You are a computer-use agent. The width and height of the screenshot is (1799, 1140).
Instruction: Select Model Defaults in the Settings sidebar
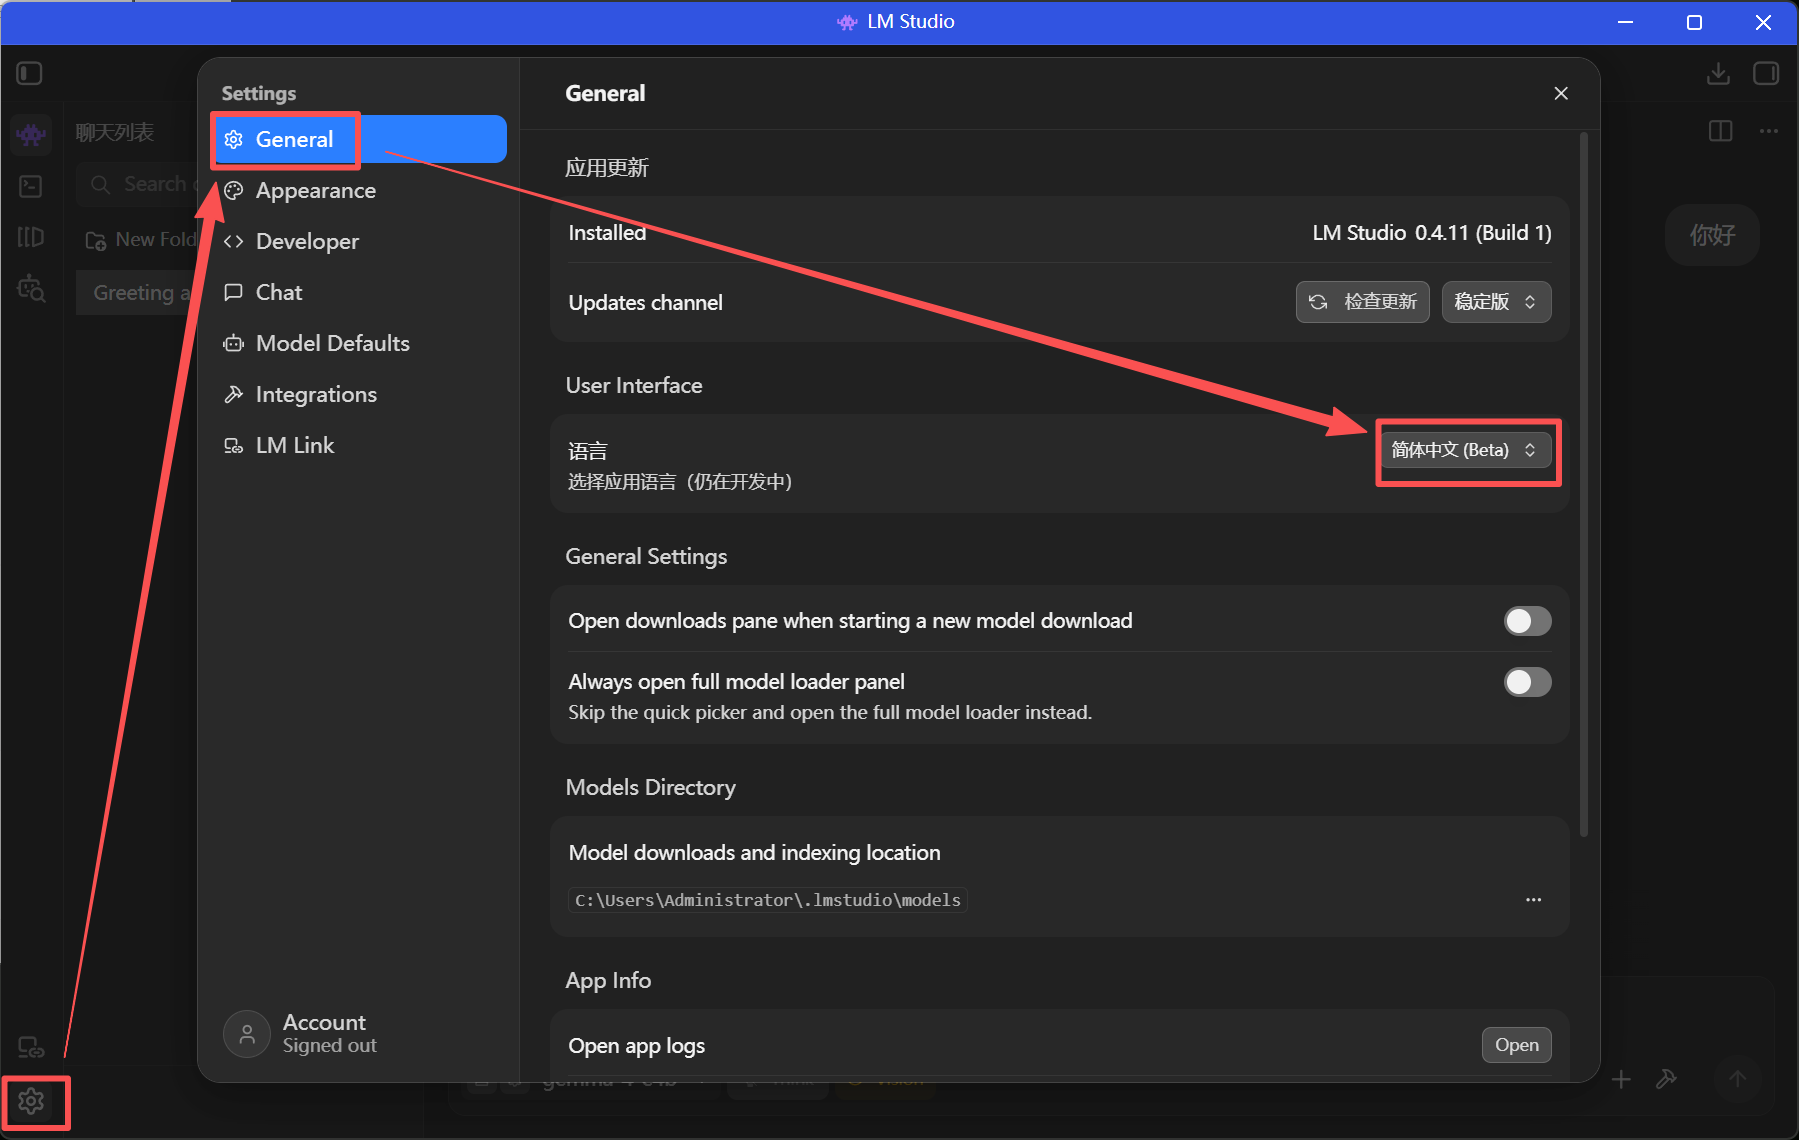pos(359,343)
